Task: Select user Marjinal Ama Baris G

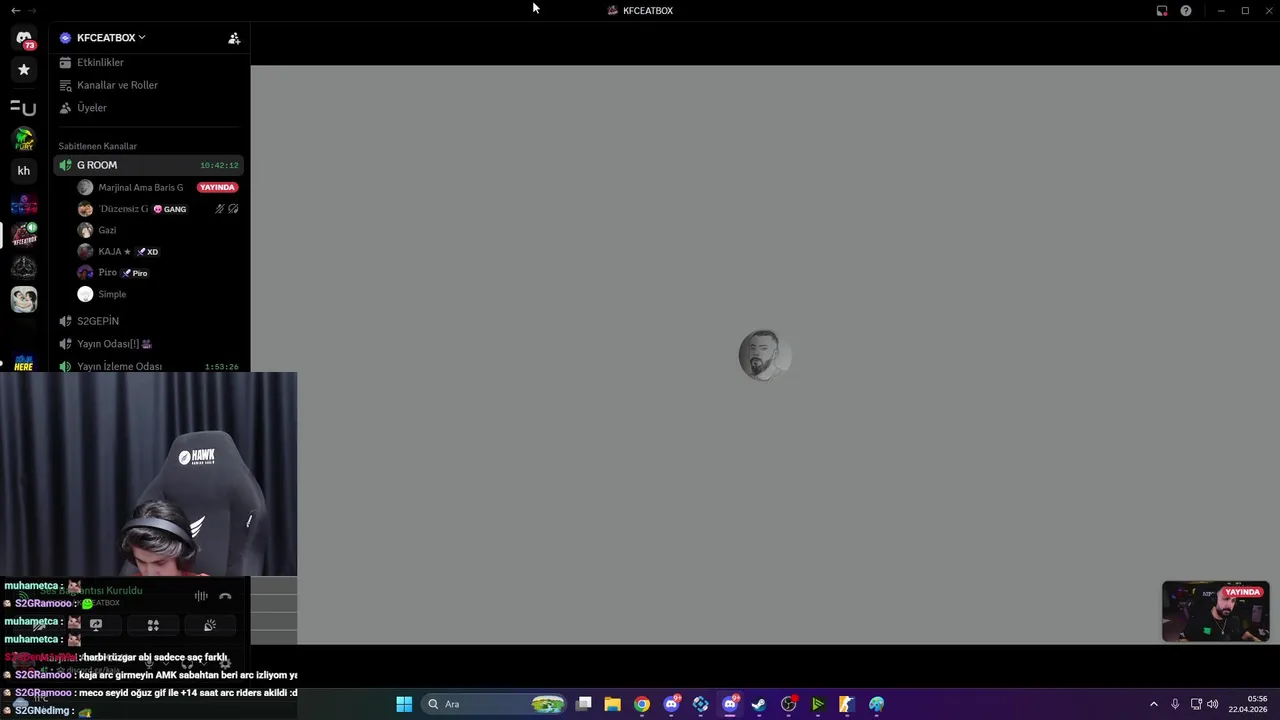Action: point(140,187)
